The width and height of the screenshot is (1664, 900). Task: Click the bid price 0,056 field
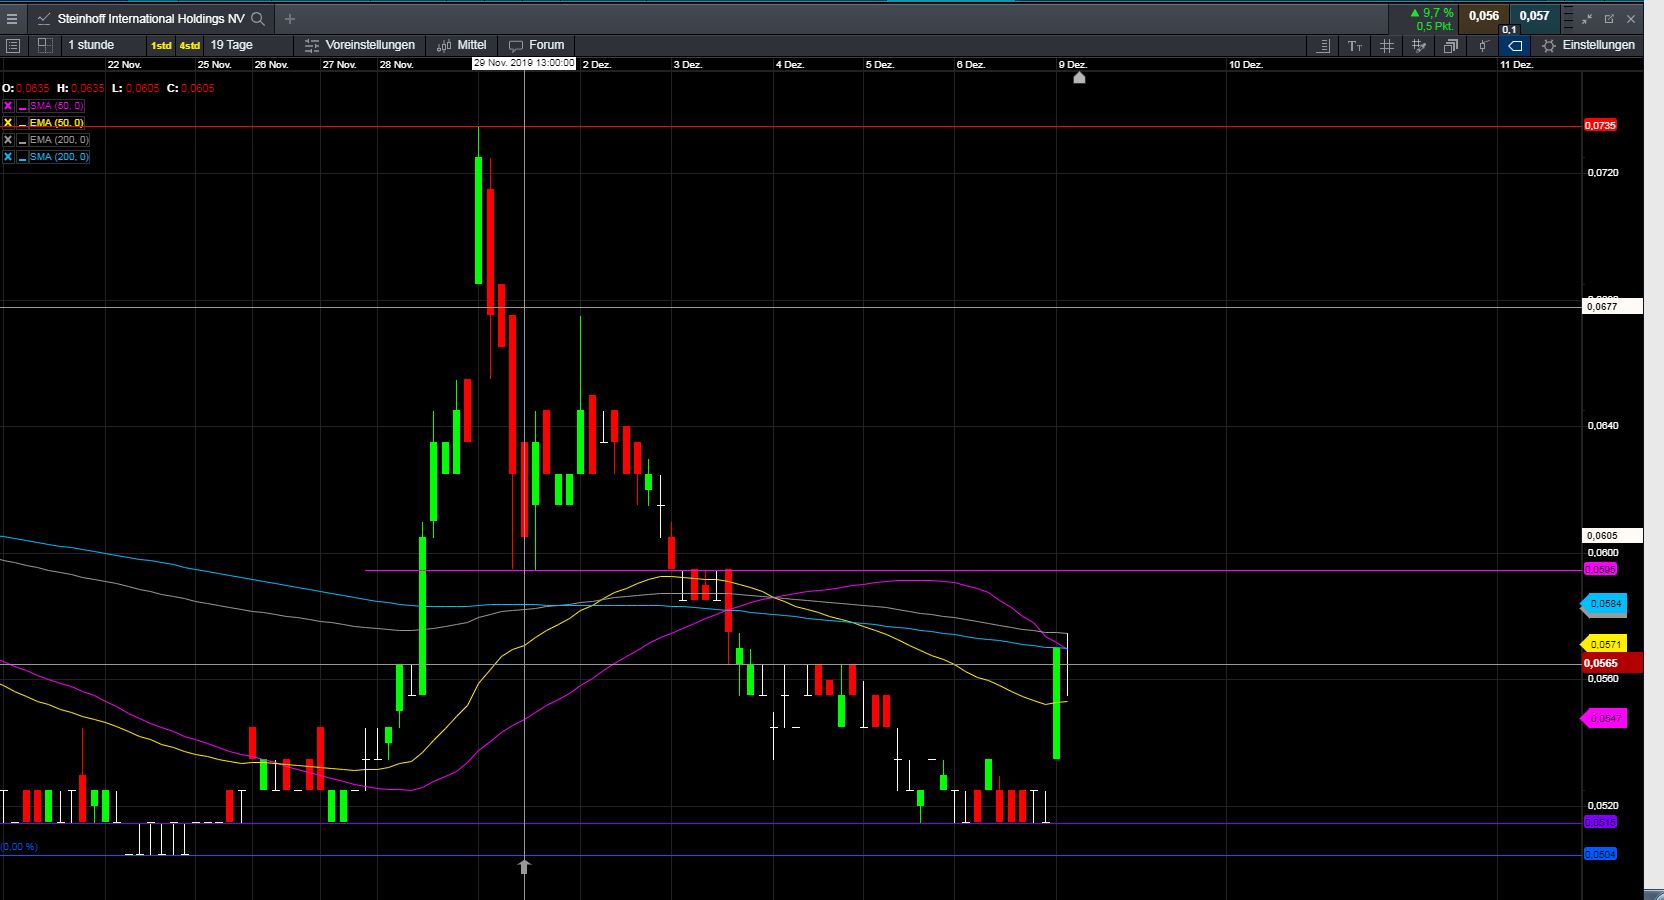(1484, 17)
